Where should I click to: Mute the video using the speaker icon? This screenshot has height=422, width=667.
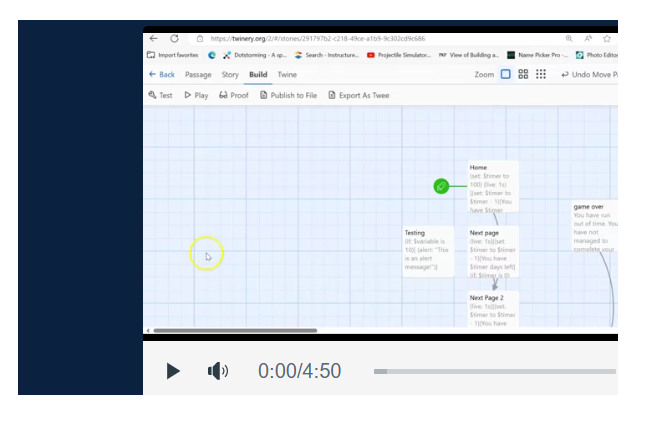point(217,371)
